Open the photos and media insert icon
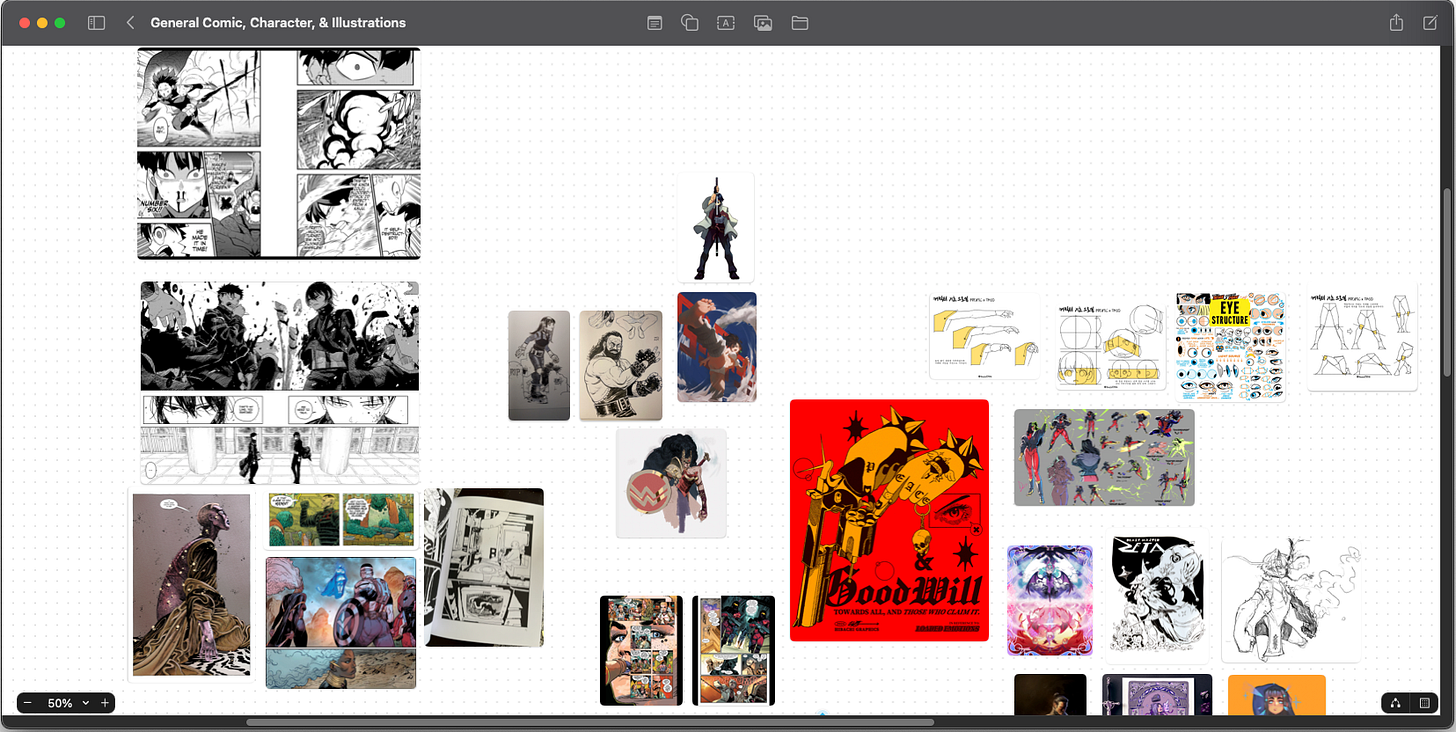 (763, 22)
